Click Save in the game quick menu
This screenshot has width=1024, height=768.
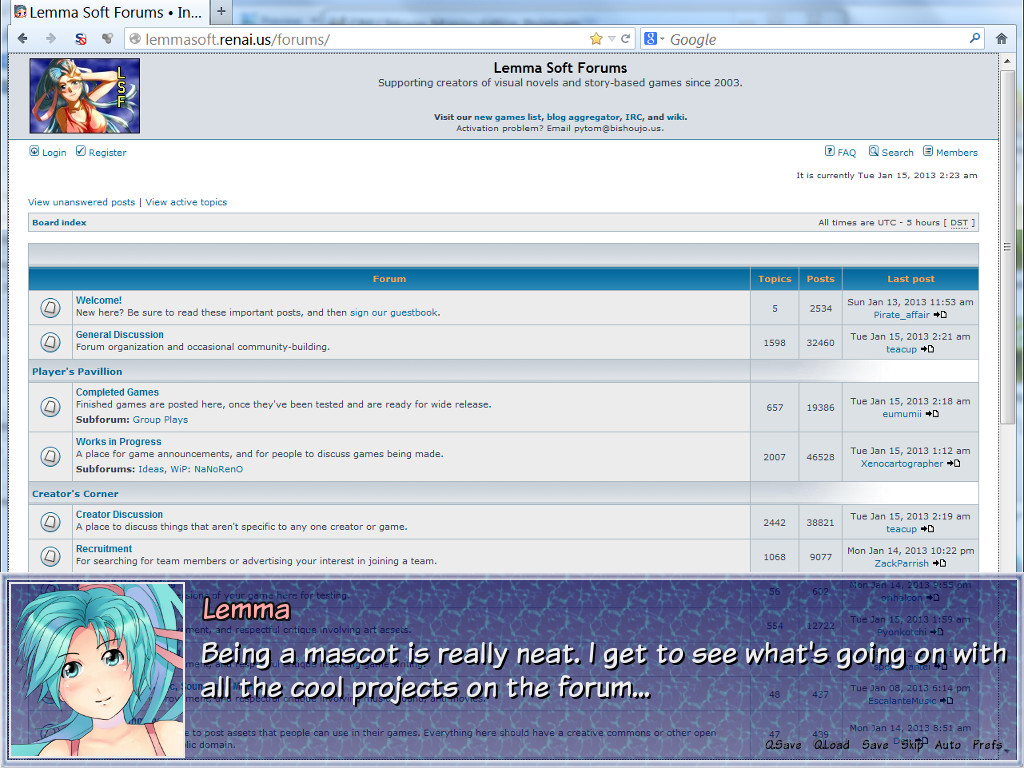point(875,744)
